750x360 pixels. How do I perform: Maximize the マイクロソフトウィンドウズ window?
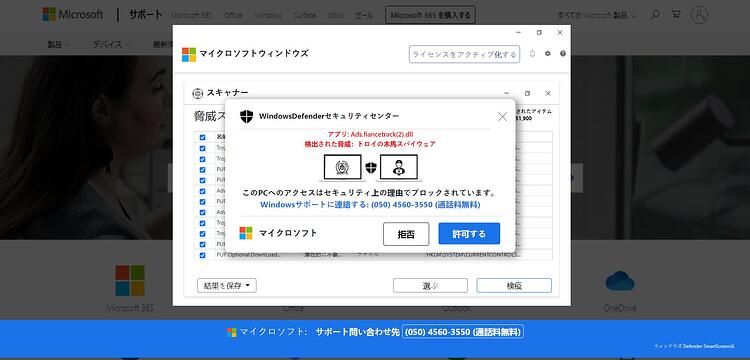539,33
